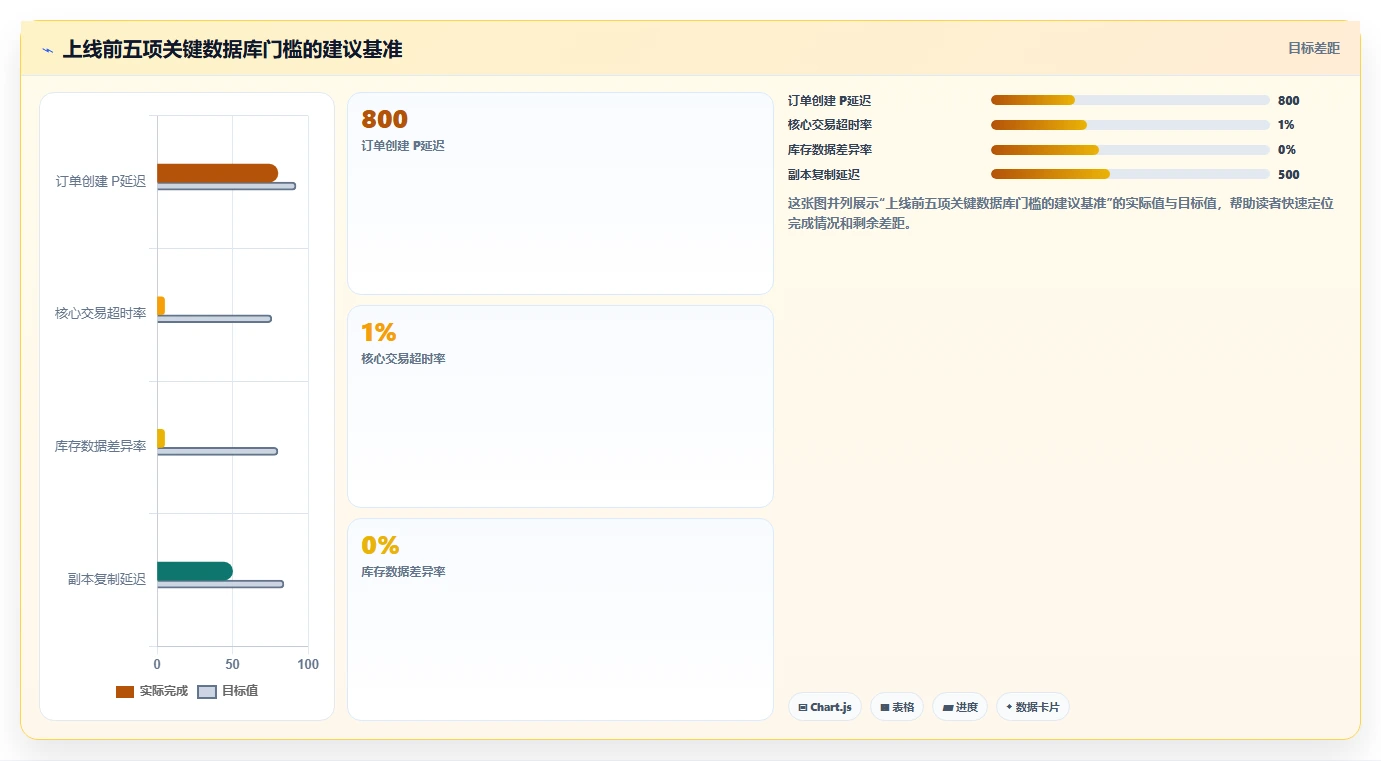
Task: Click the 50 tick on the chart axis
Action: point(232,665)
